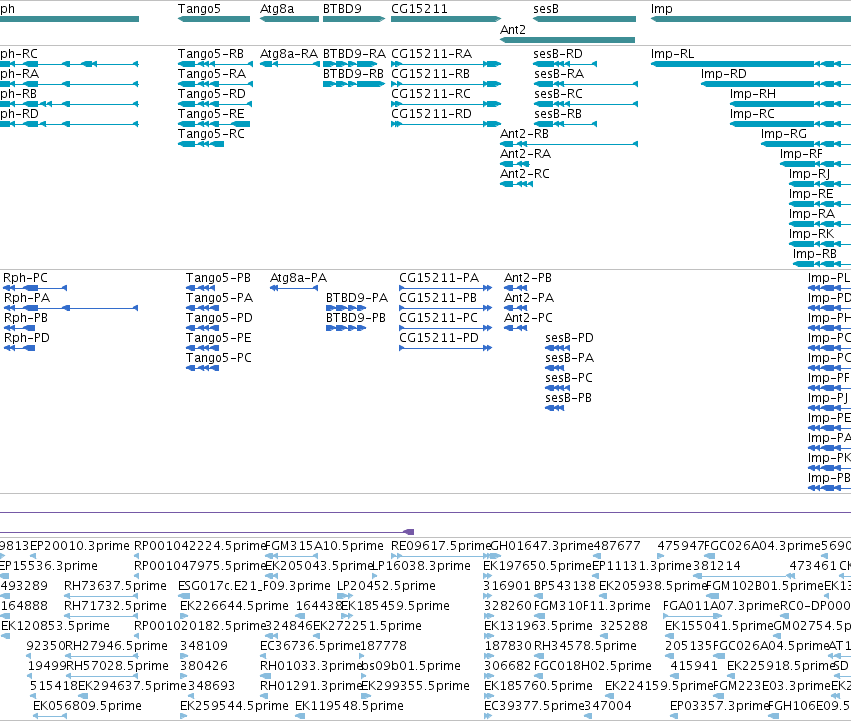
Task: Select the Tango5-PB protein
Action: pyautogui.click(x=202, y=288)
